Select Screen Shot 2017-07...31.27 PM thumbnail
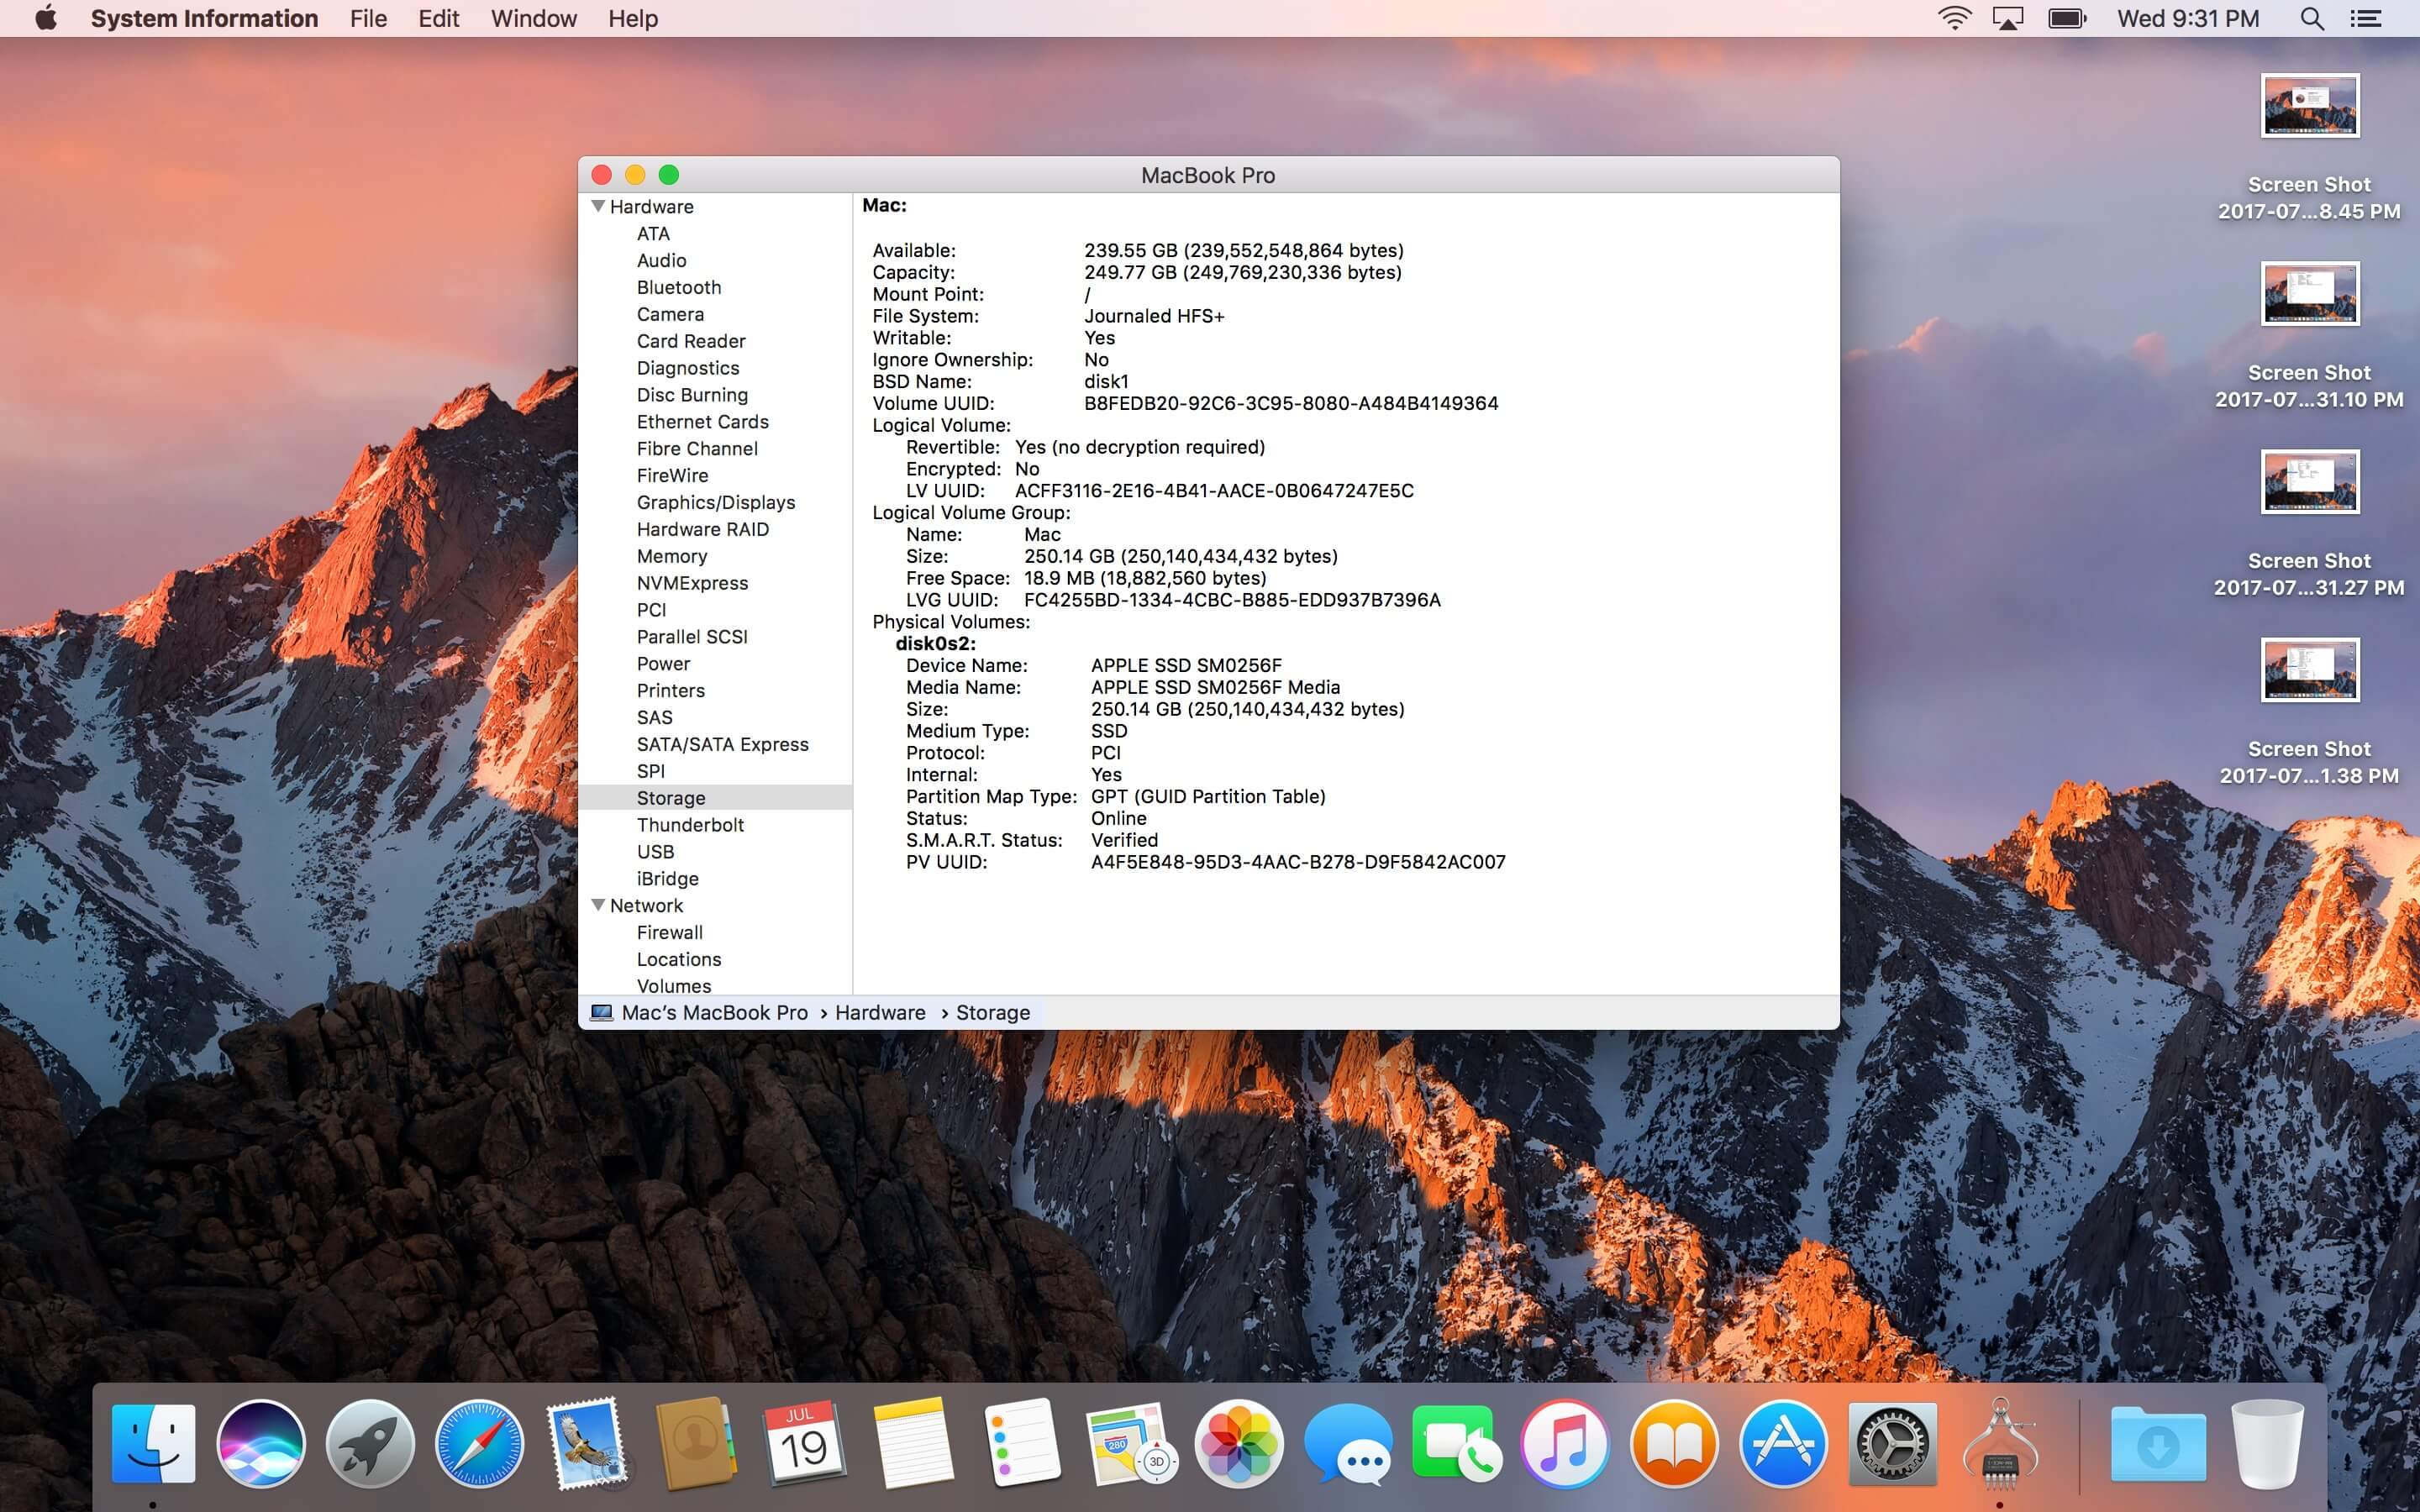 [x=2309, y=481]
